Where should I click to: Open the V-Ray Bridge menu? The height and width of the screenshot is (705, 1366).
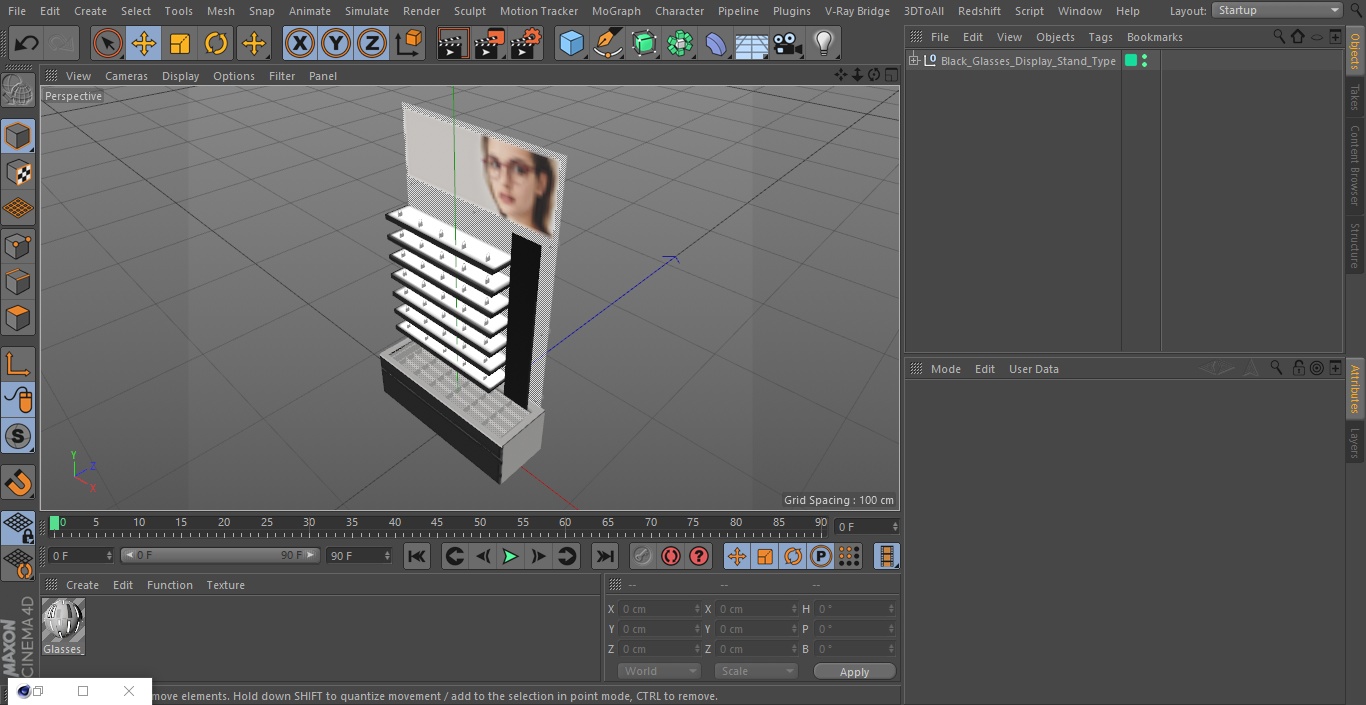click(x=857, y=11)
